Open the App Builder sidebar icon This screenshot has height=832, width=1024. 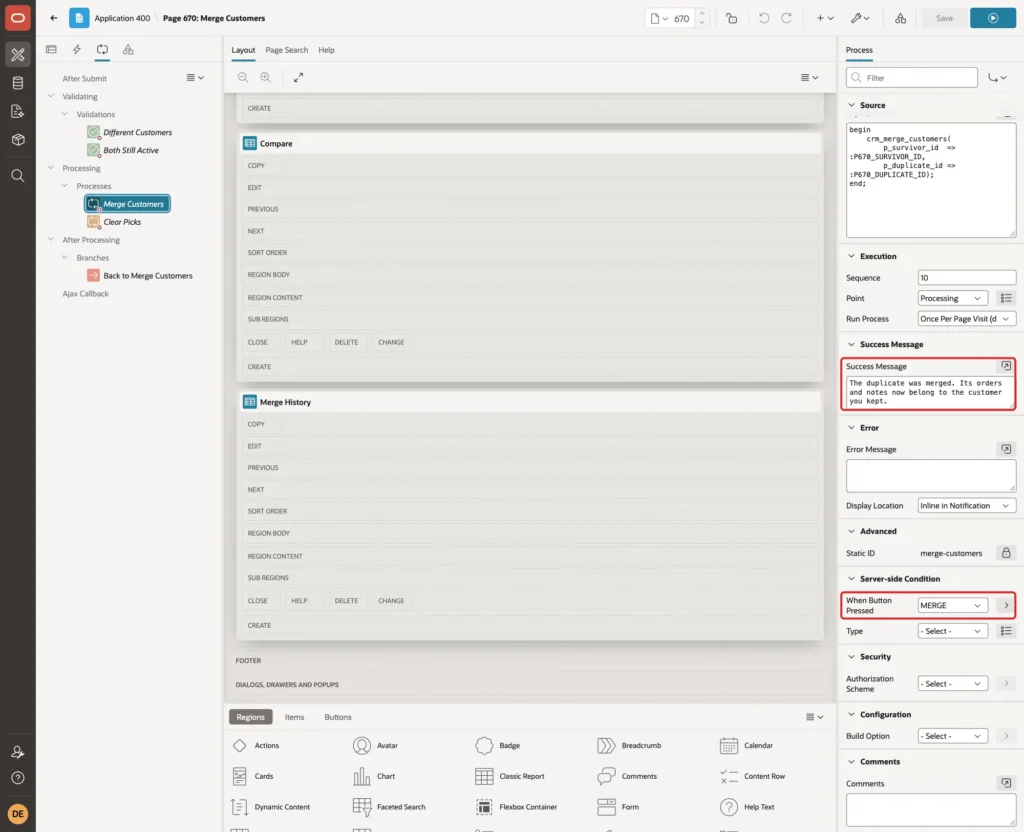click(18, 55)
